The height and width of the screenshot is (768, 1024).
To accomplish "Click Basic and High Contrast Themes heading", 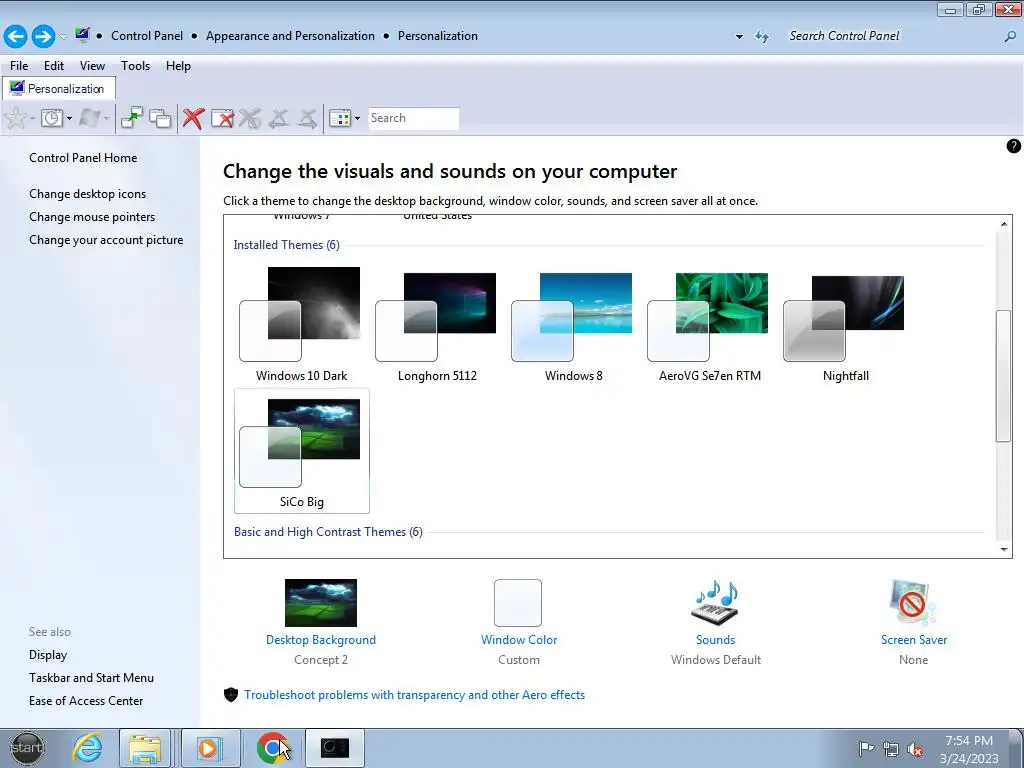I will point(328,532).
